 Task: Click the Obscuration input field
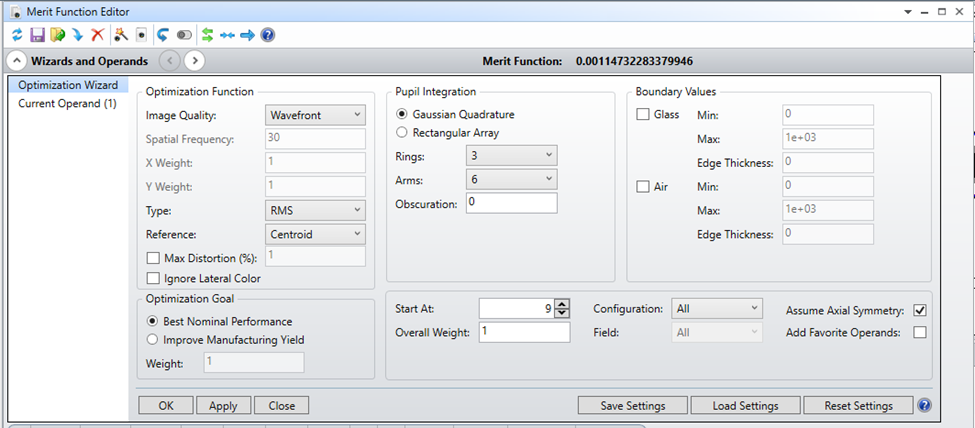511,203
